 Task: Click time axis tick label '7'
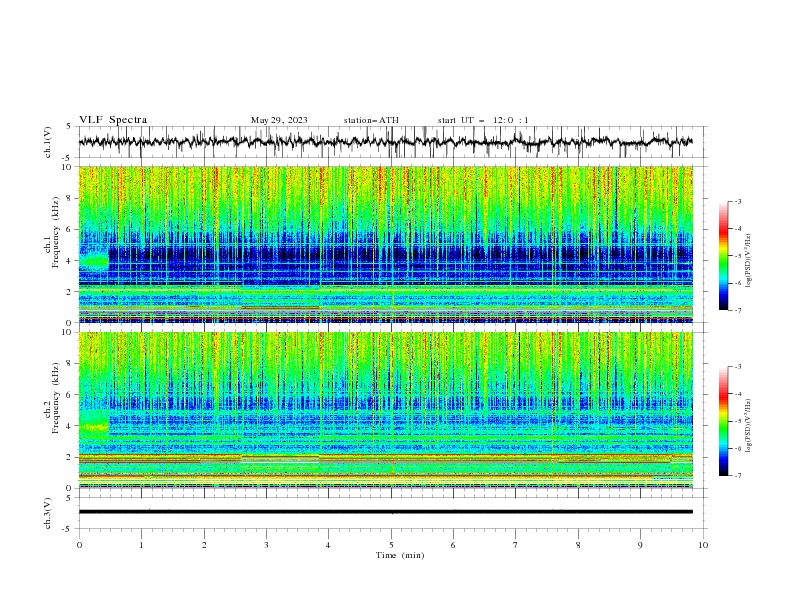(516, 545)
